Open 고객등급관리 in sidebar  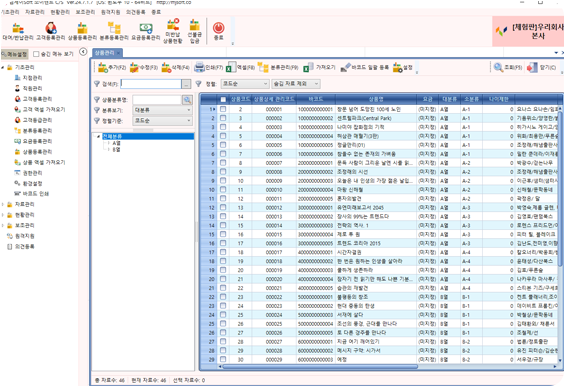click(x=33, y=120)
